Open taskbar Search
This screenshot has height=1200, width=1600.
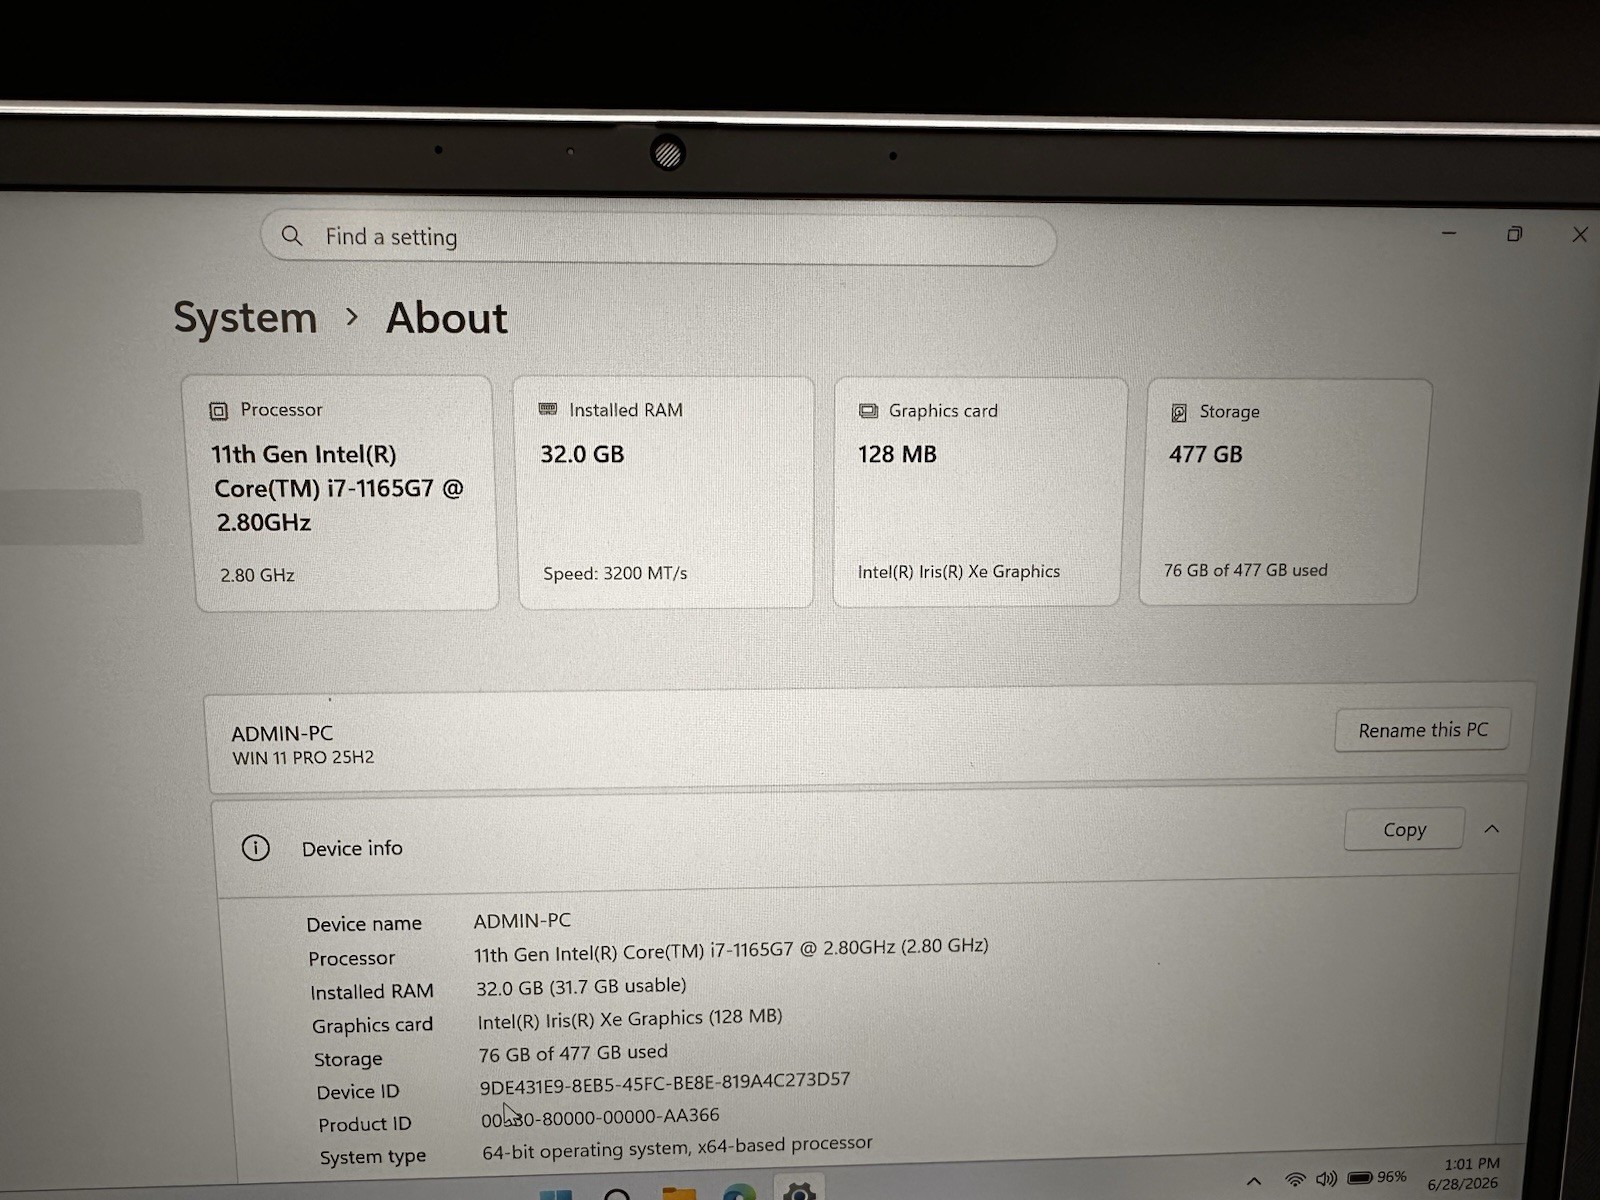(617, 1194)
